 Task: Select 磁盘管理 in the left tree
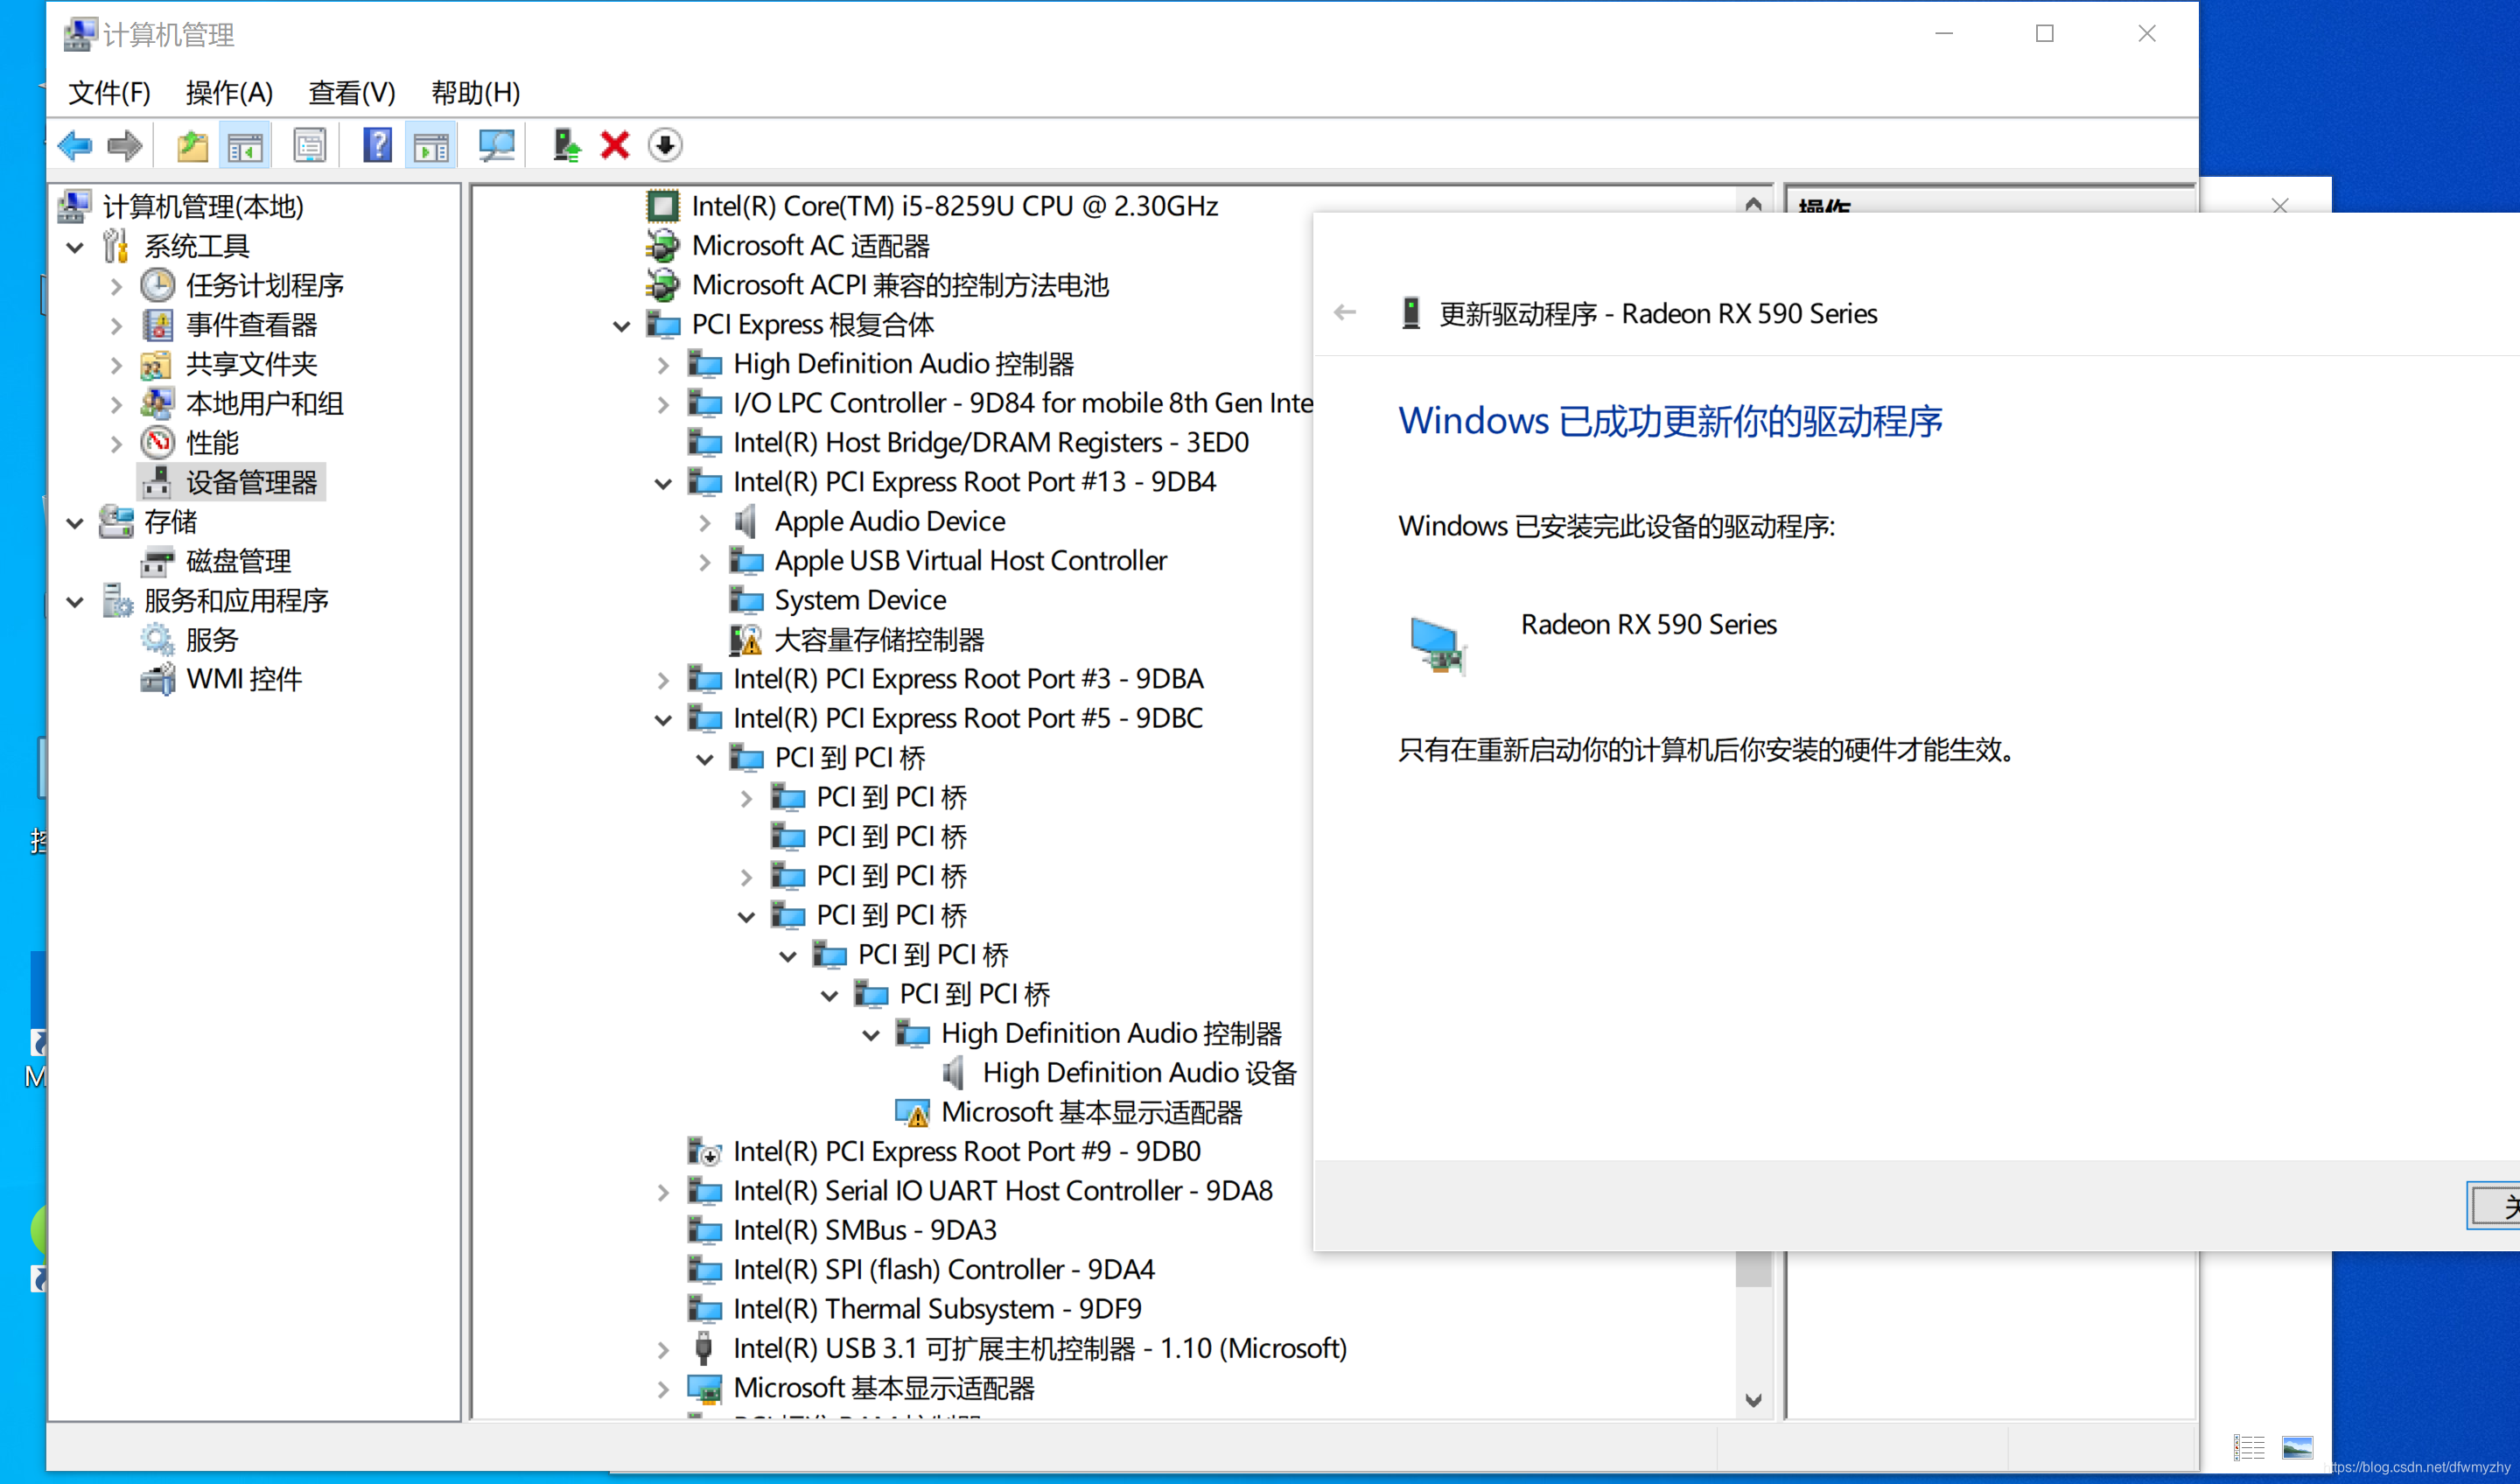(238, 562)
